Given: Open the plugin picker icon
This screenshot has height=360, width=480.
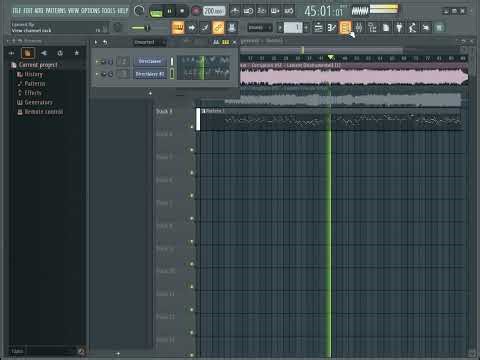Looking at the screenshot, I should coord(399,28).
